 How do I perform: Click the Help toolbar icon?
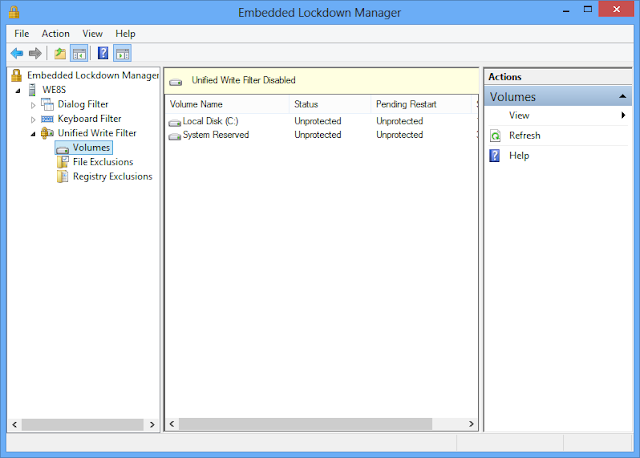click(103, 53)
